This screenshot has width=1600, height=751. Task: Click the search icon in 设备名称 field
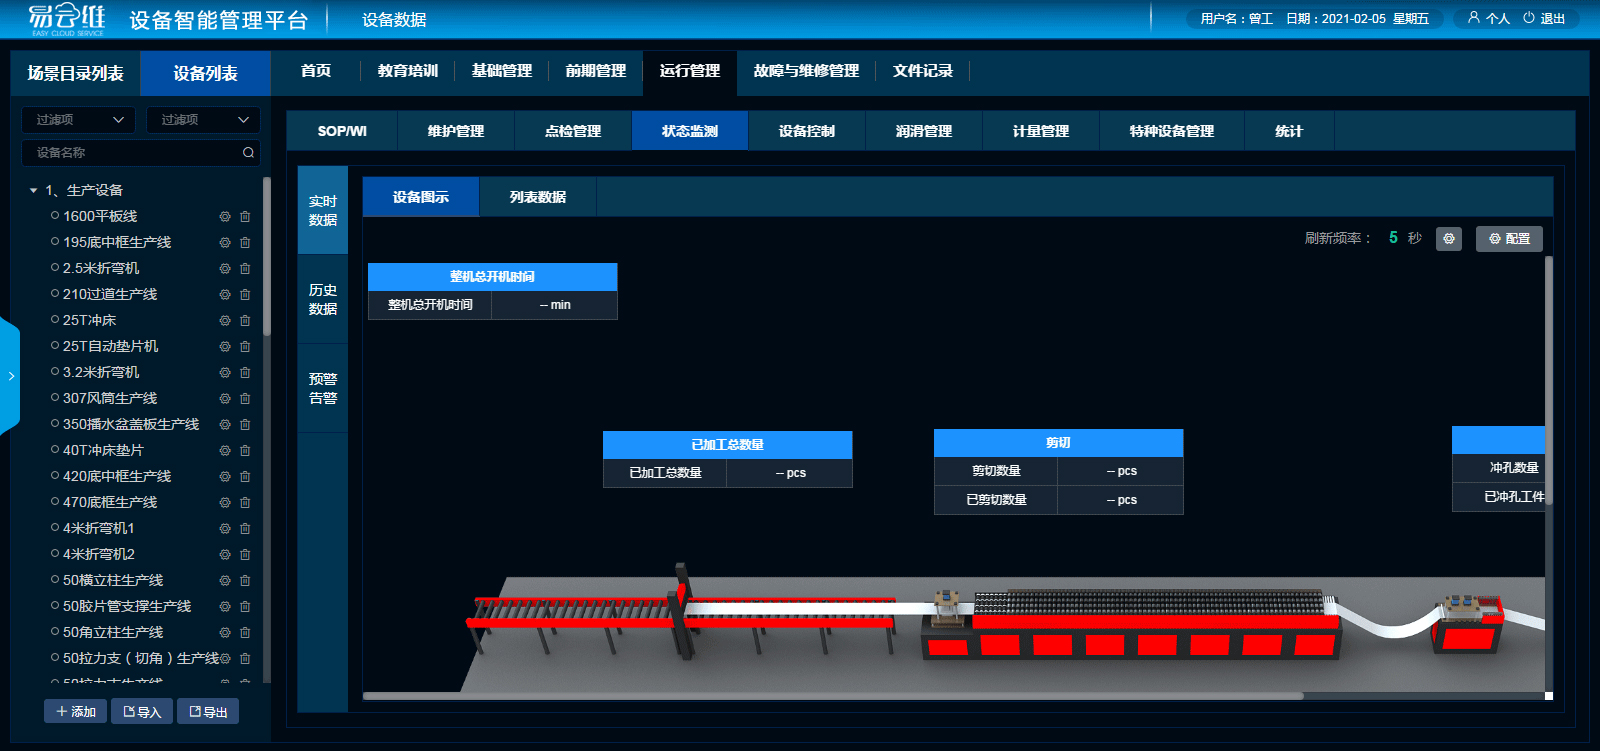click(x=248, y=152)
